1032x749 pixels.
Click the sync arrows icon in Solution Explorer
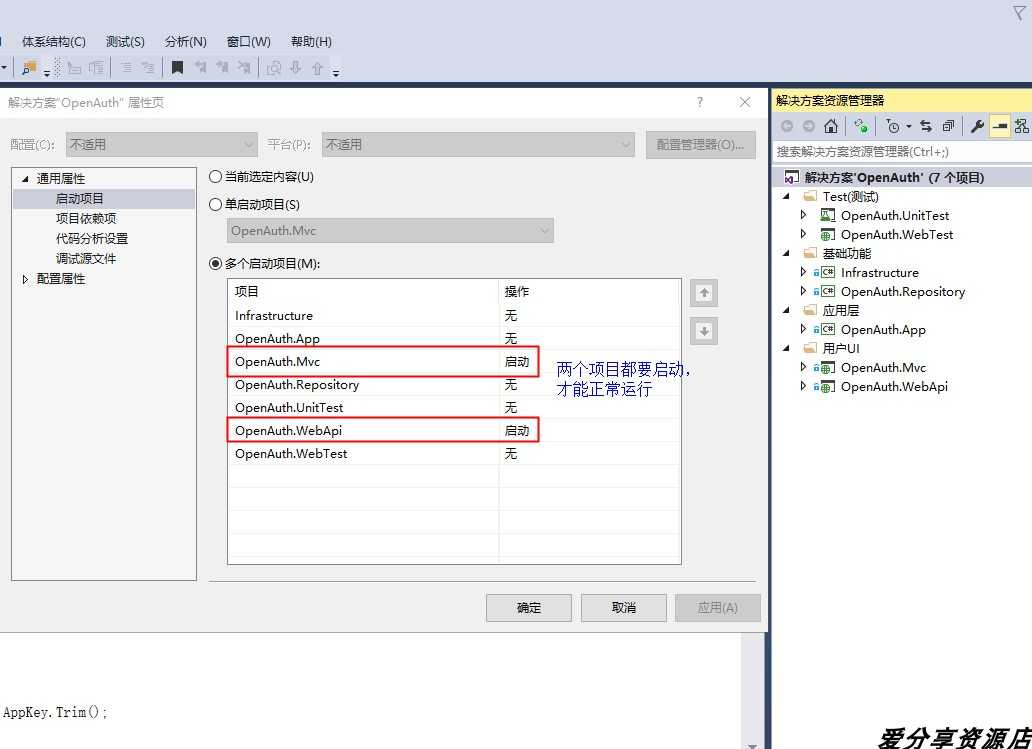pyautogui.click(x=926, y=126)
